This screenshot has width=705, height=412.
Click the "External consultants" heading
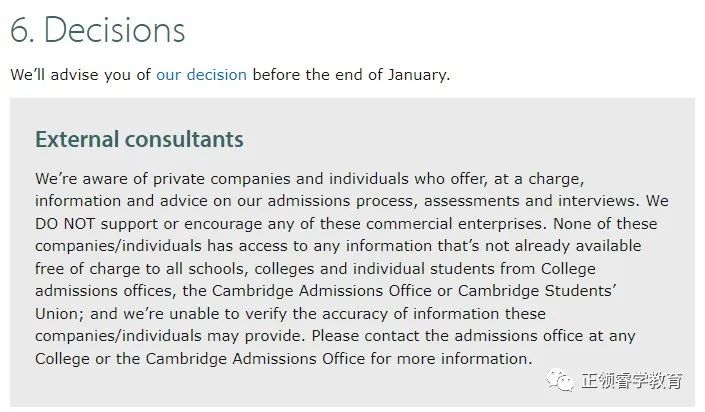pos(139,139)
